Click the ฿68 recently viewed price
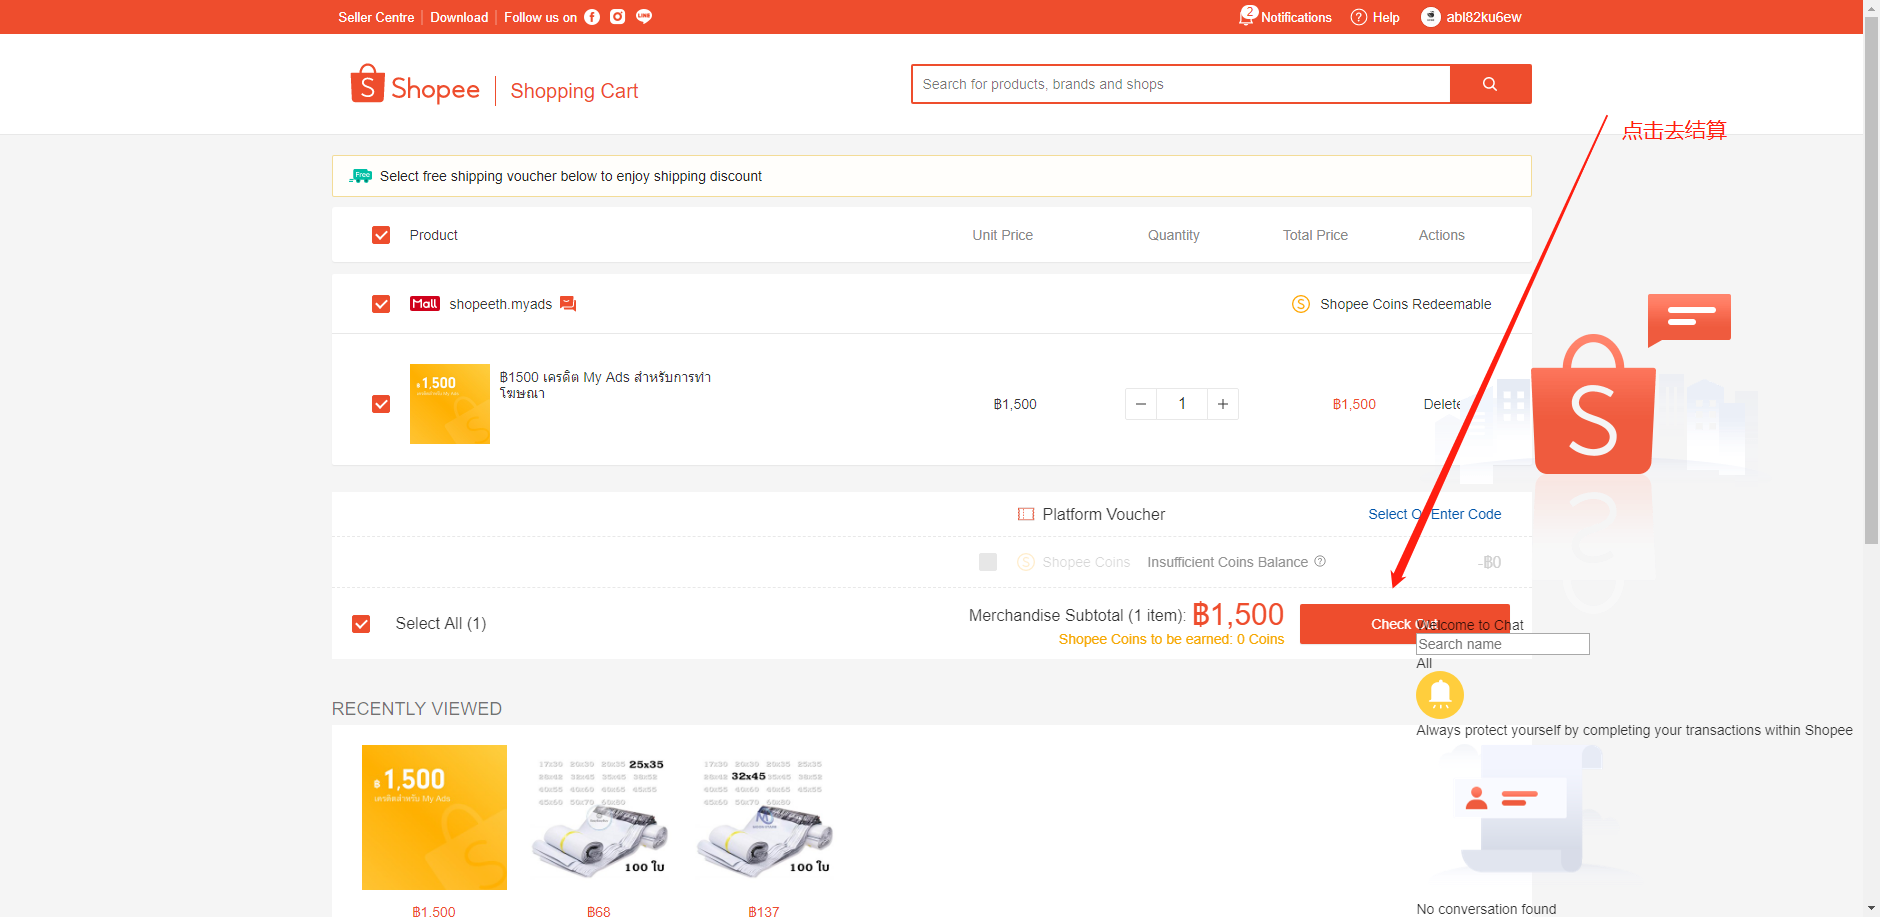Viewport: 1880px width, 917px height. tap(598, 911)
